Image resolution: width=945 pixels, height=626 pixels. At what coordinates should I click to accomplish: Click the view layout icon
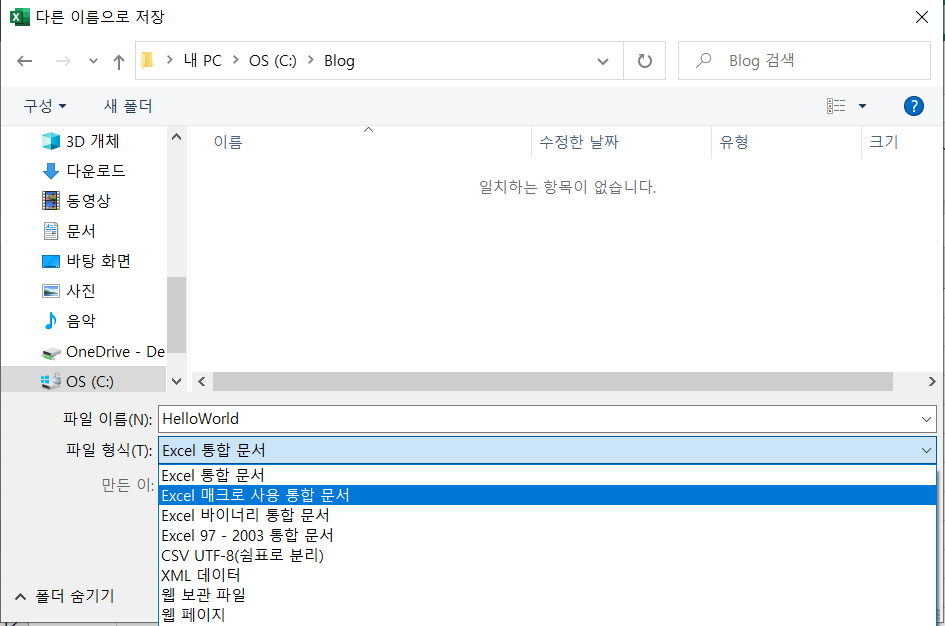[835, 106]
